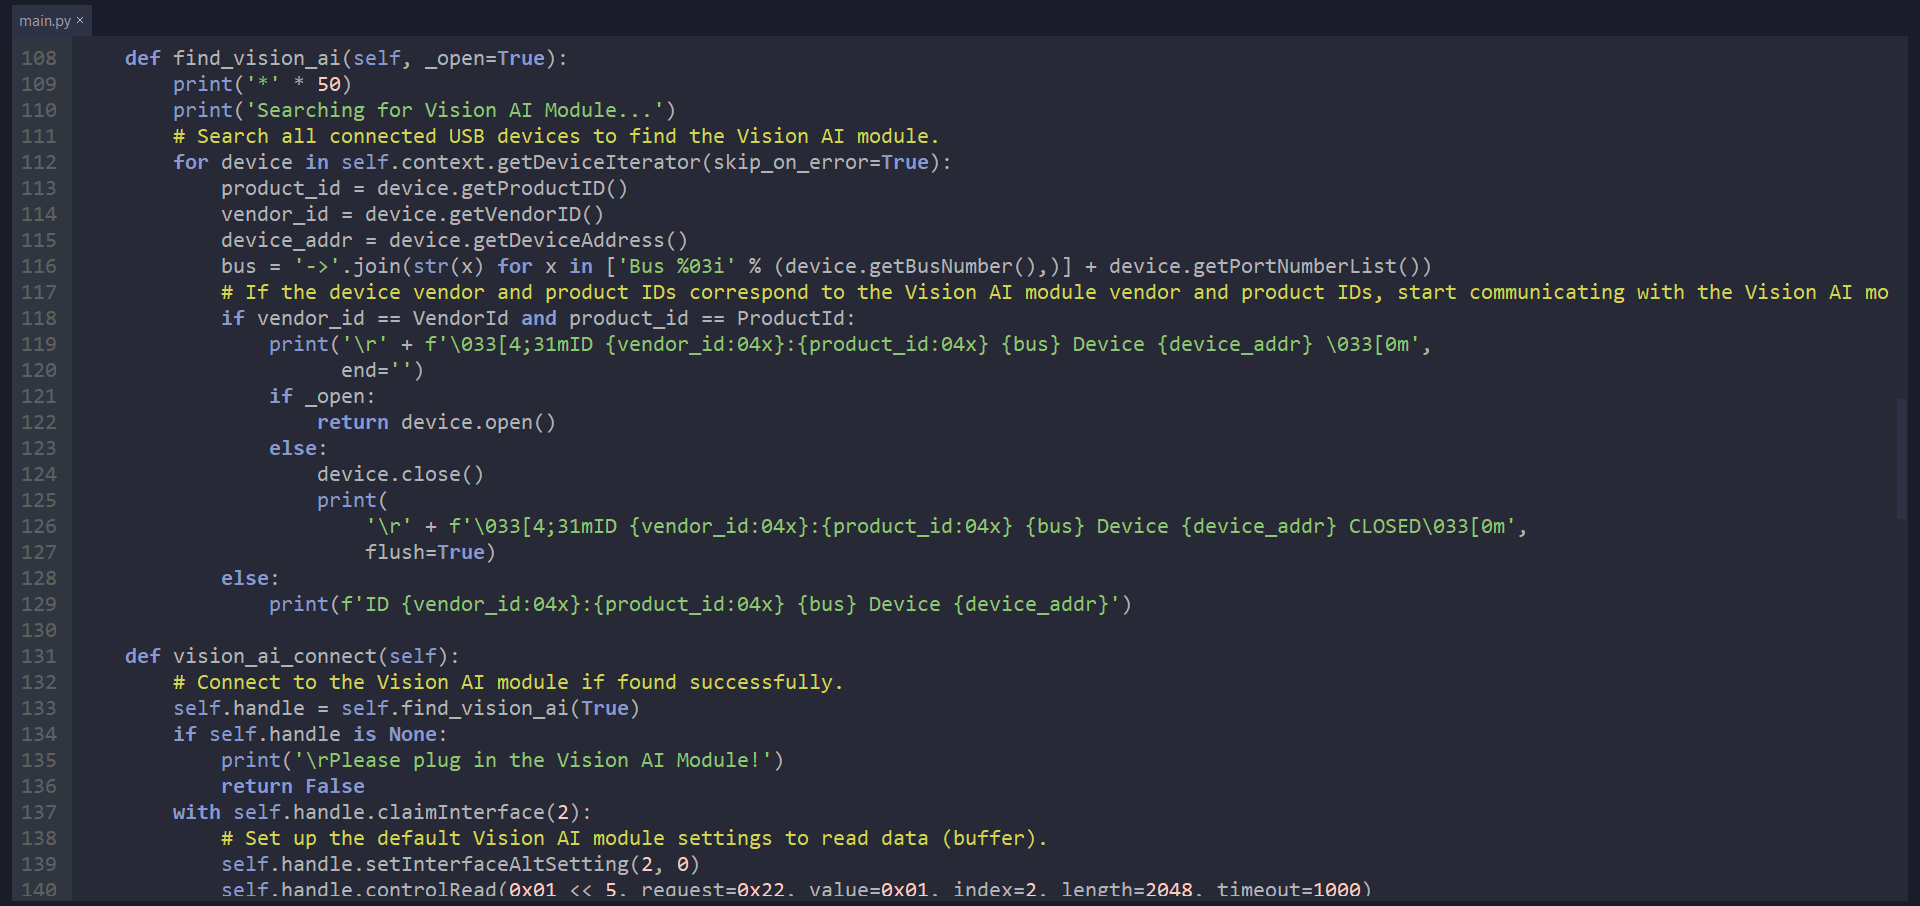Close the main.py tab
This screenshot has height=906, width=1920.
point(80,20)
